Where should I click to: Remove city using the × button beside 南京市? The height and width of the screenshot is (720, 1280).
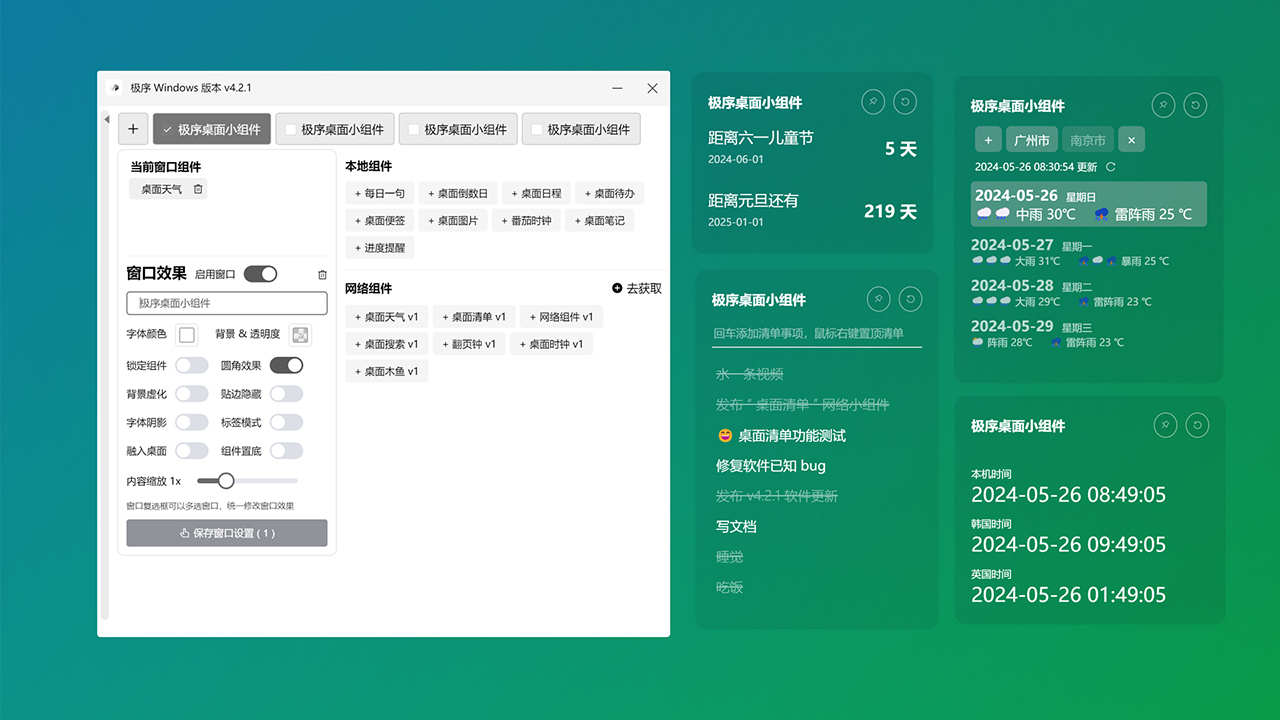pos(1131,140)
